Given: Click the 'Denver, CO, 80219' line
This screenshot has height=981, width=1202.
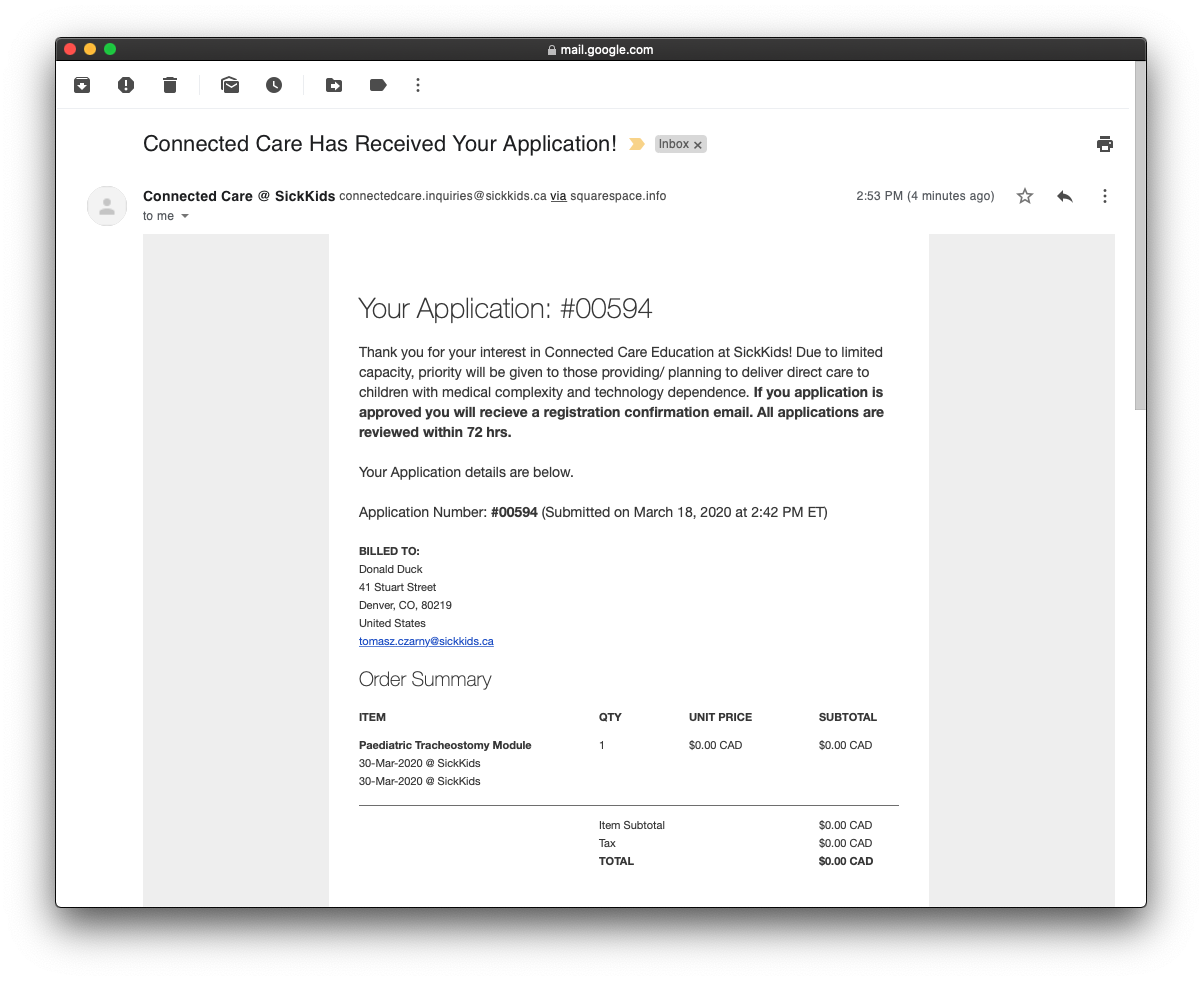Looking at the screenshot, I should click(x=405, y=605).
